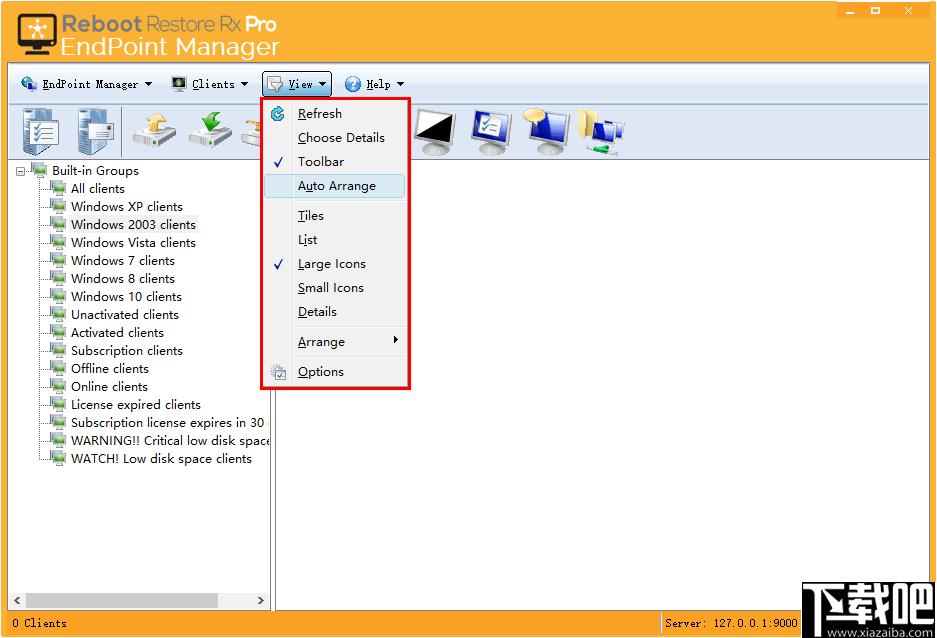Click the tree panel scroll right arrow
Screen dimensions: 937x638
[x=261, y=600]
